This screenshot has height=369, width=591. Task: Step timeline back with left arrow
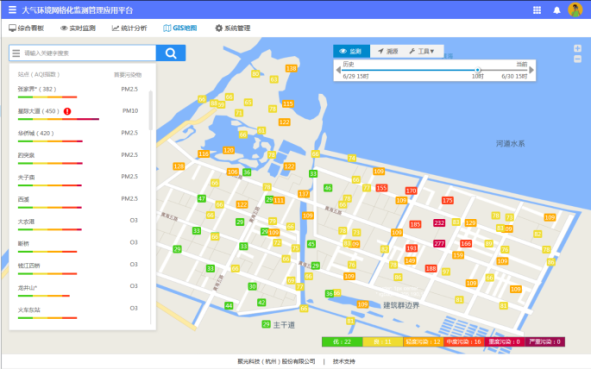(338, 70)
